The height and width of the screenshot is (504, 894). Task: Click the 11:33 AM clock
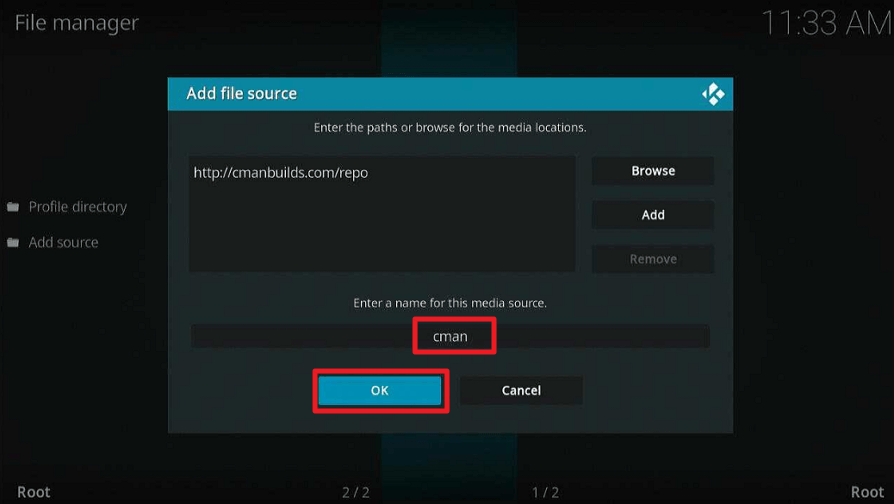pos(827,24)
